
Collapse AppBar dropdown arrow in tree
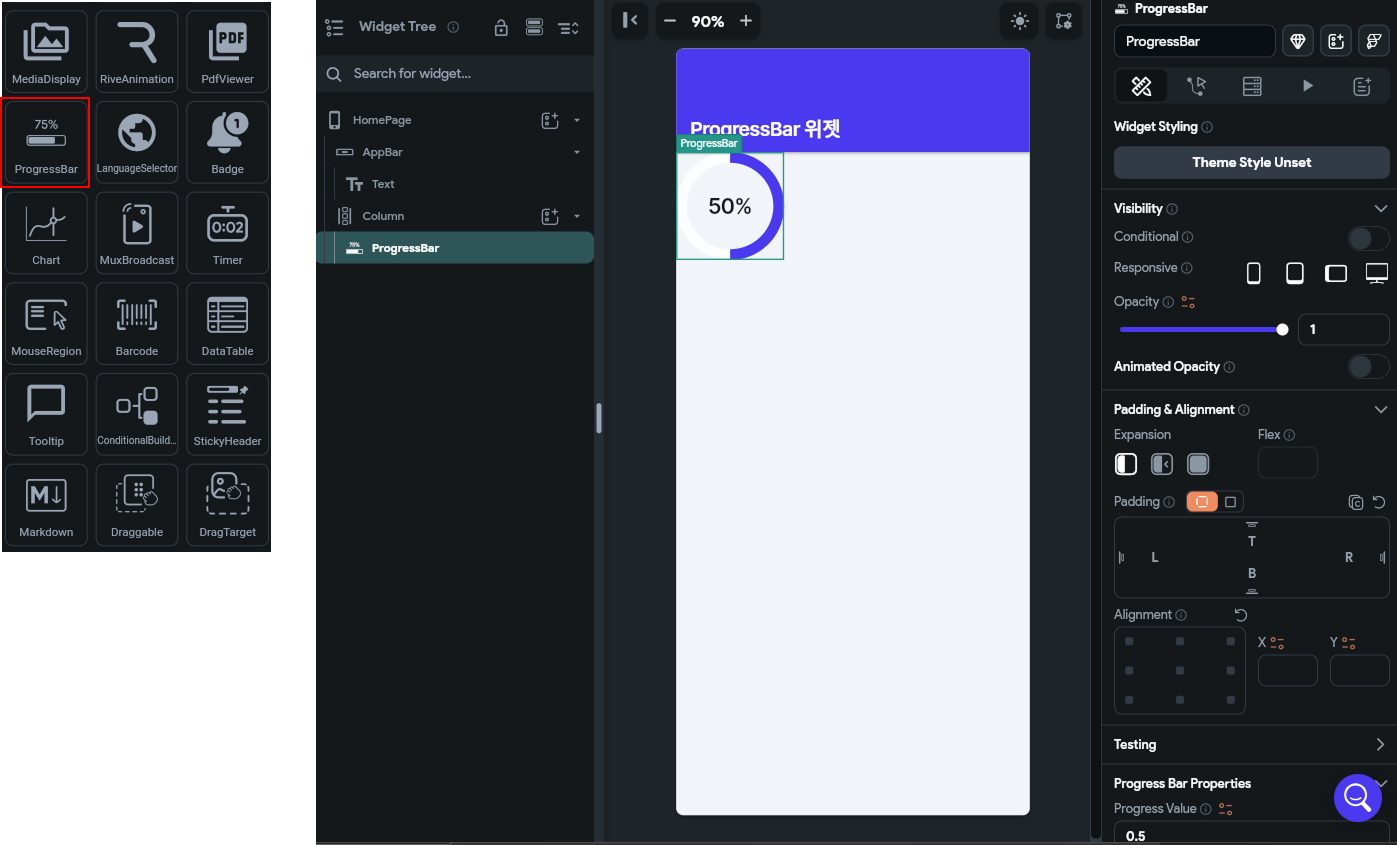click(577, 152)
